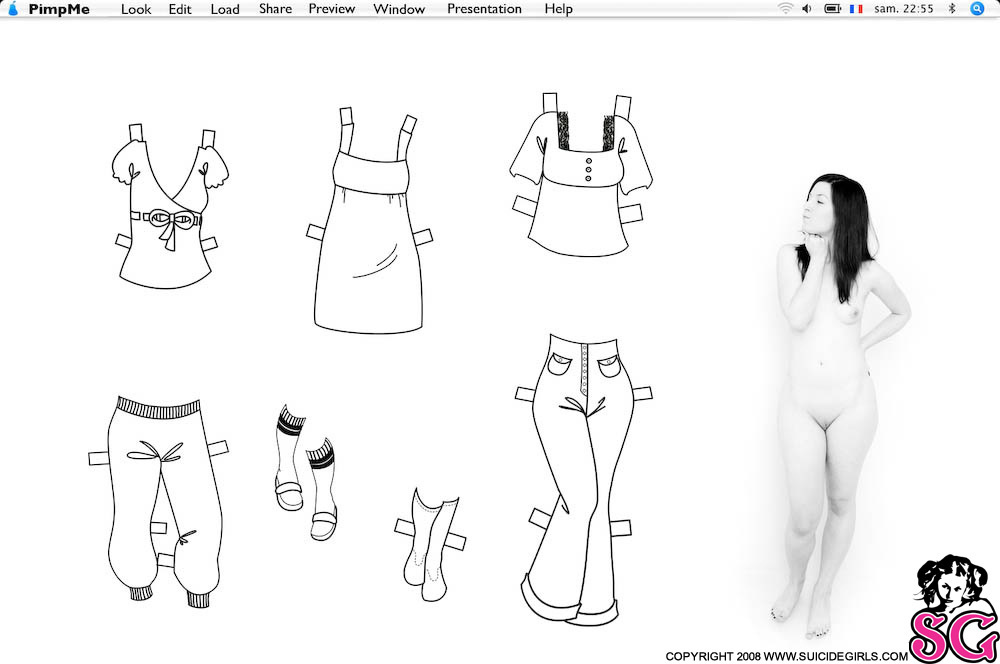The width and height of the screenshot is (1000, 664).
Task: Click the volume speaker icon
Action: [x=807, y=8]
